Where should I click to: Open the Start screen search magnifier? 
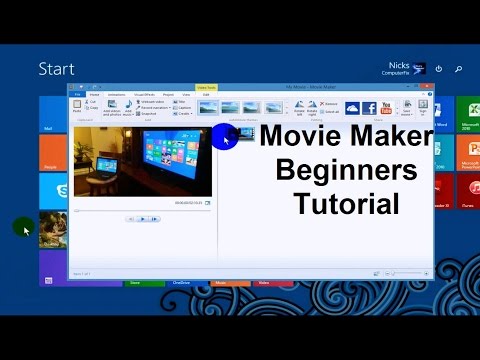click(x=459, y=69)
